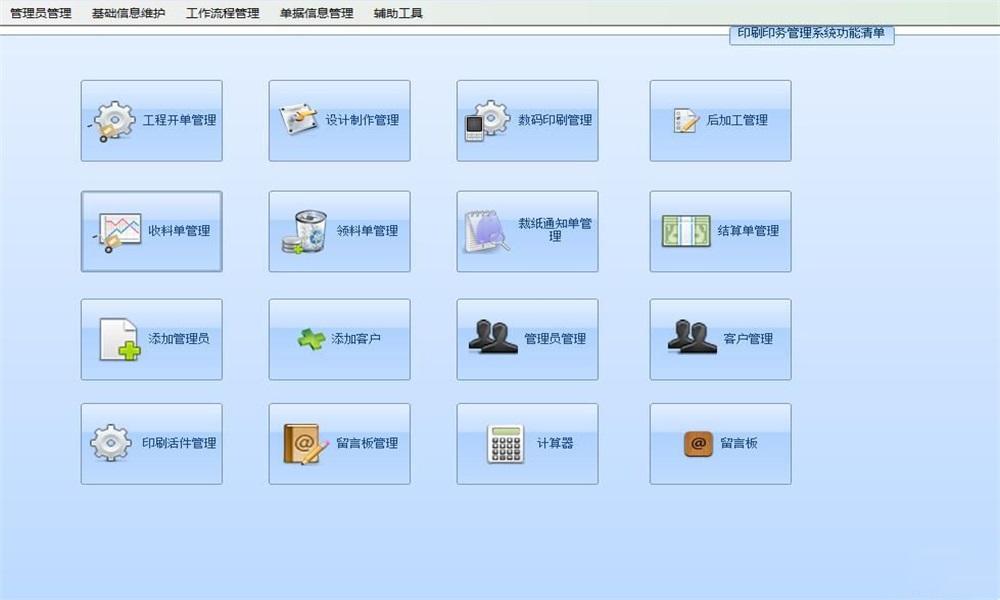Expand the 单据信息管理 menu

coord(316,14)
